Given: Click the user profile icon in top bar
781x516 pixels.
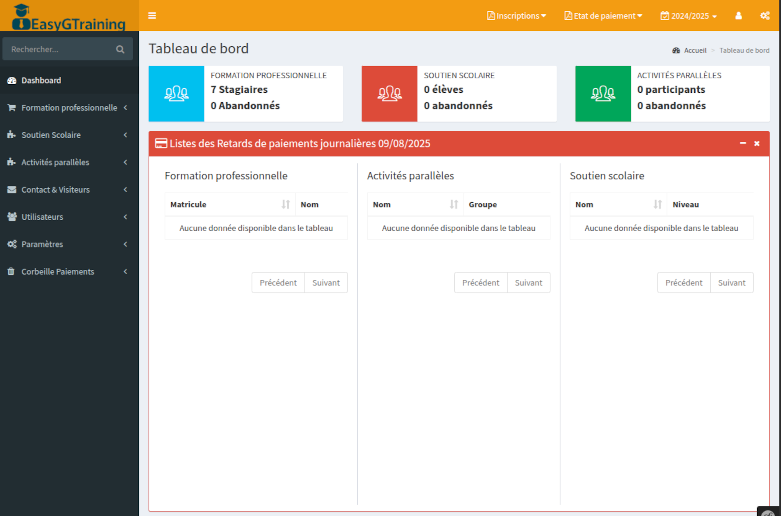Looking at the screenshot, I should click(738, 16).
